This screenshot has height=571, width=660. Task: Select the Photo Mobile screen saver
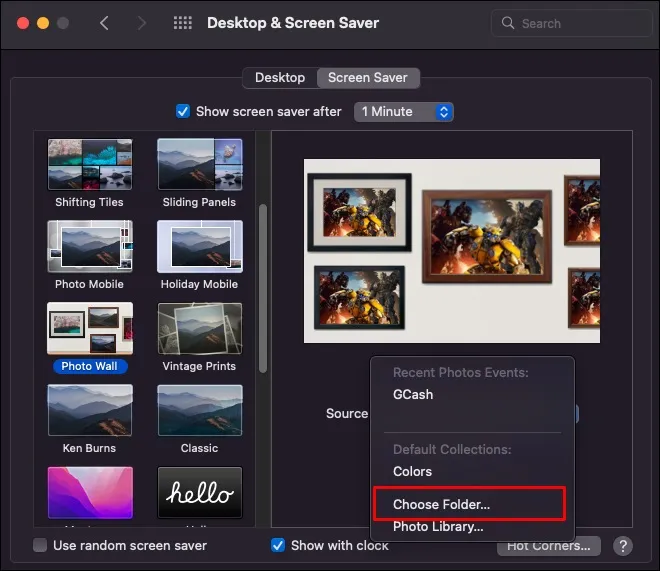(90, 246)
